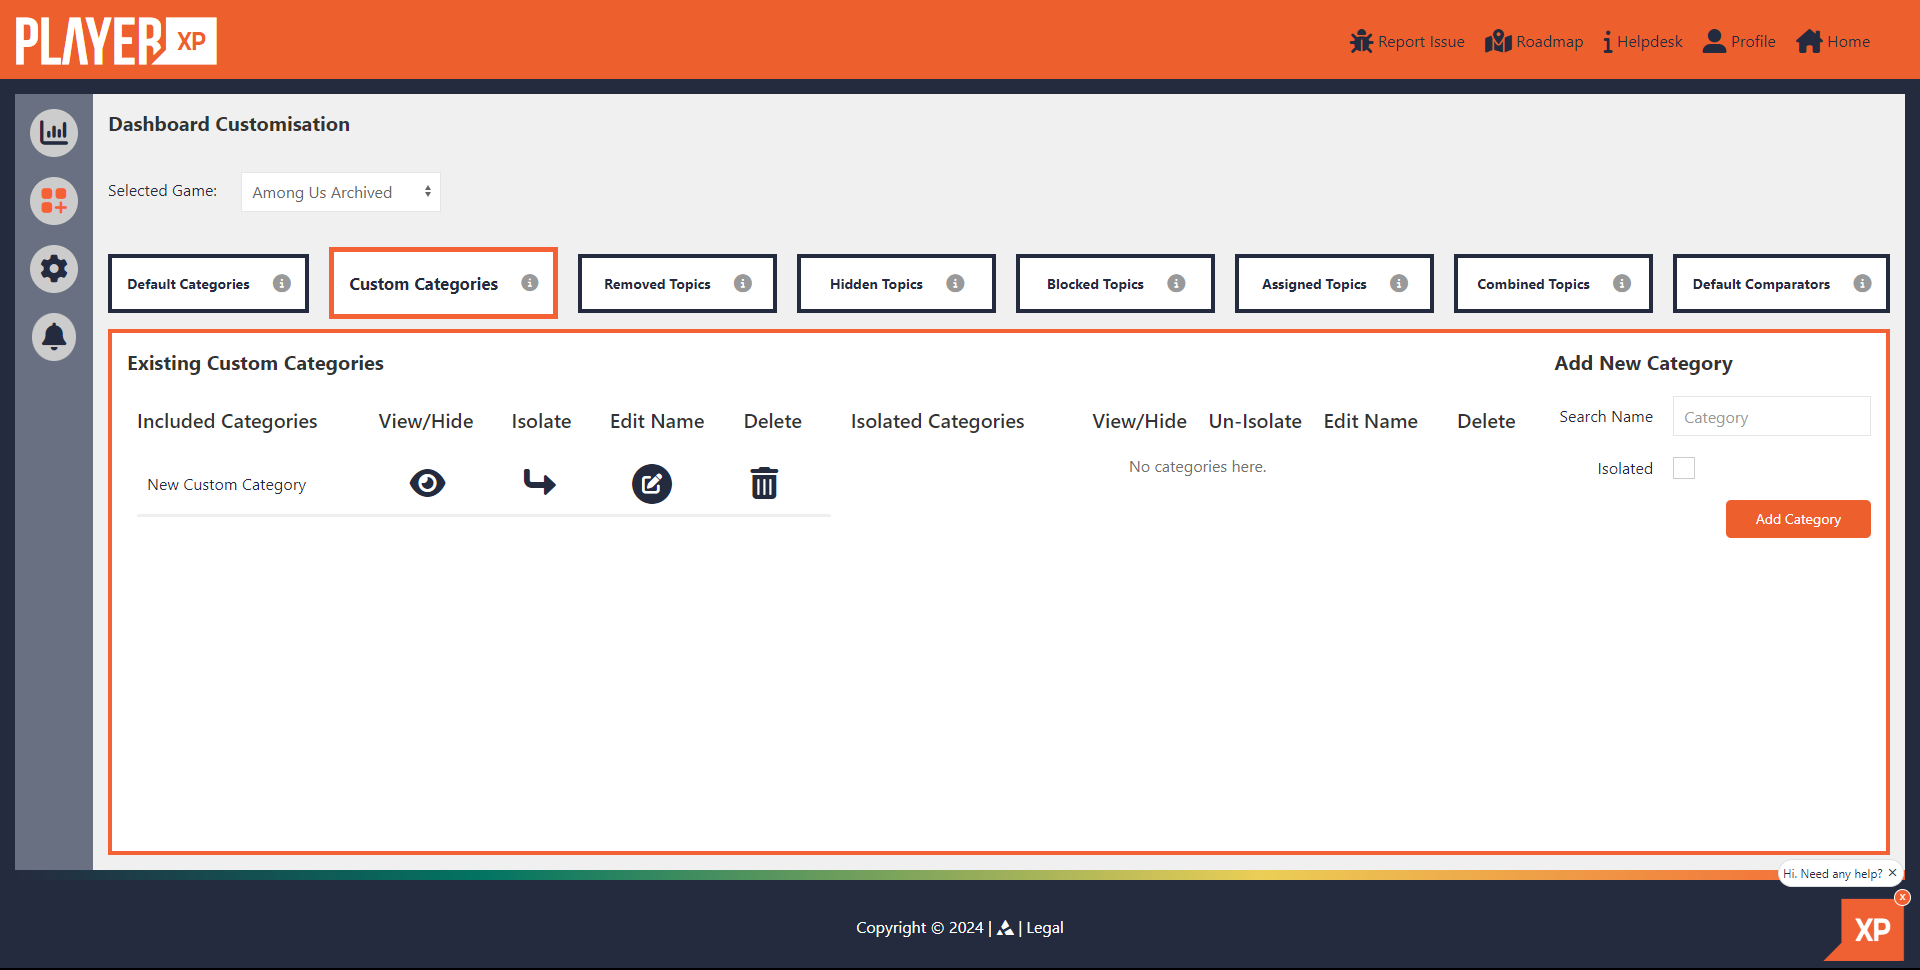Switch to the Default Categories tab
Screen dimensions: 1920x970
208,284
